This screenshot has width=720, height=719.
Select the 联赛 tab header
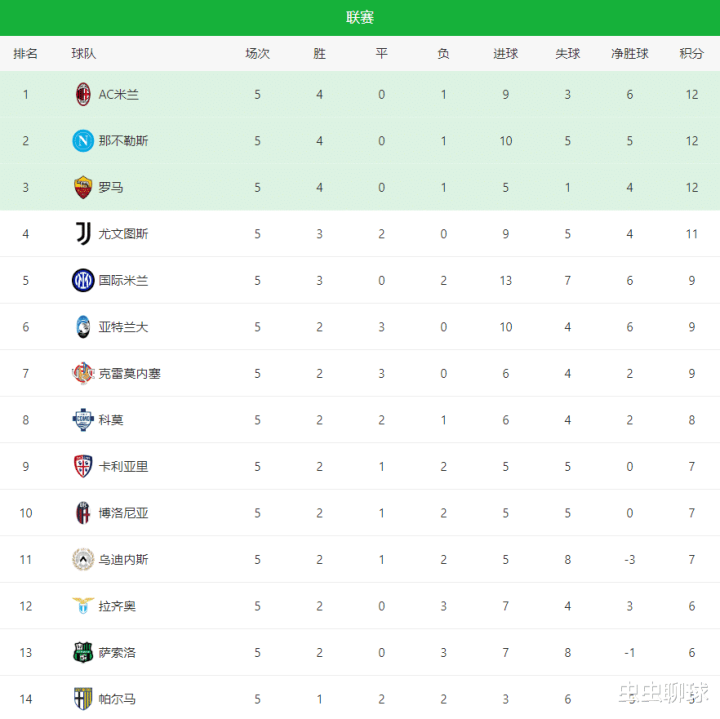point(360,18)
